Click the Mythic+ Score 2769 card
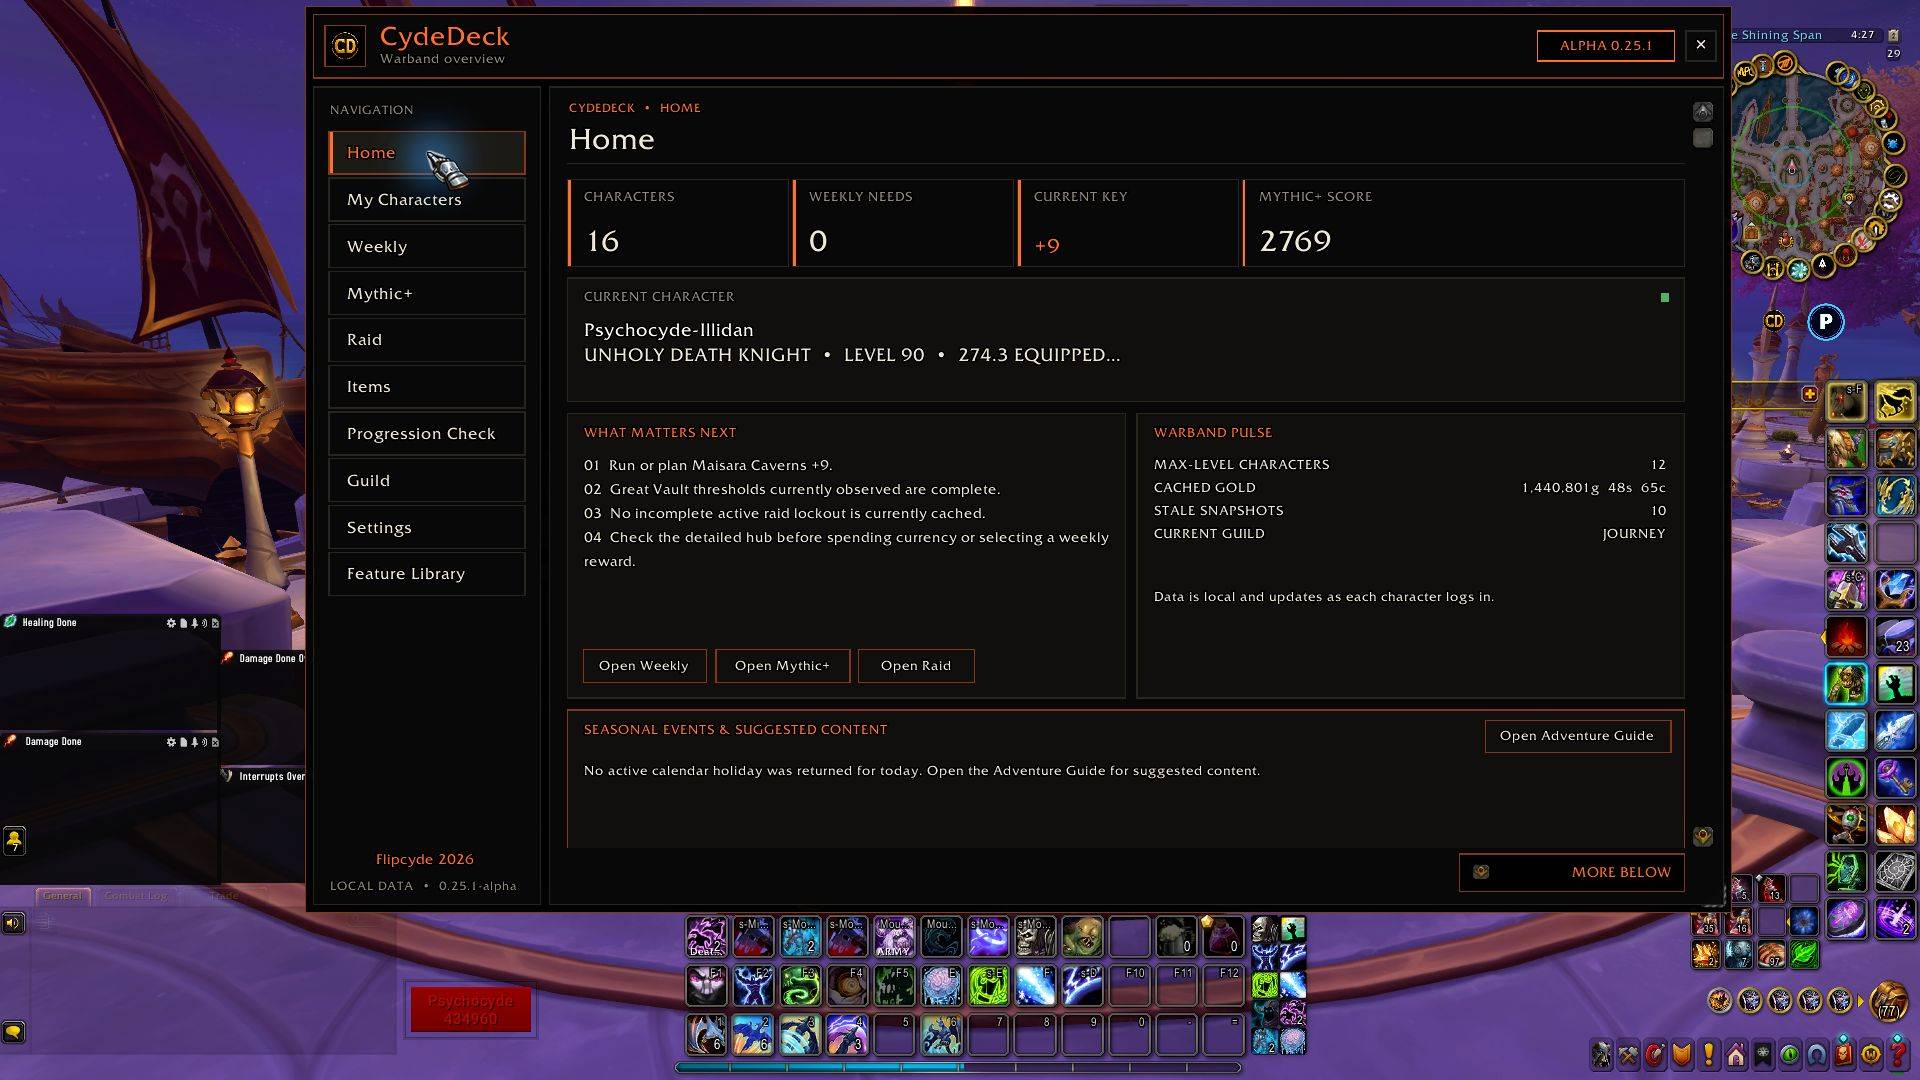 point(1464,223)
